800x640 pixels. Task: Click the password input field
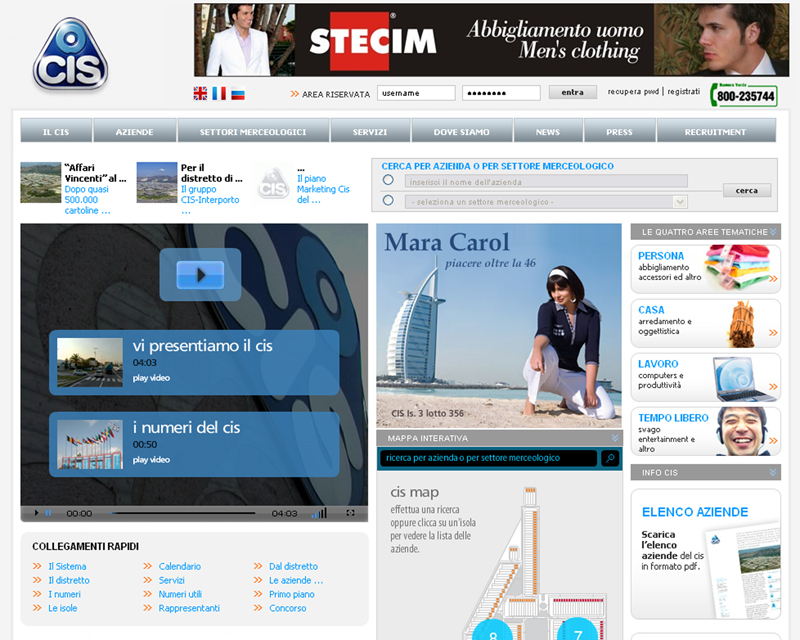(501, 93)
